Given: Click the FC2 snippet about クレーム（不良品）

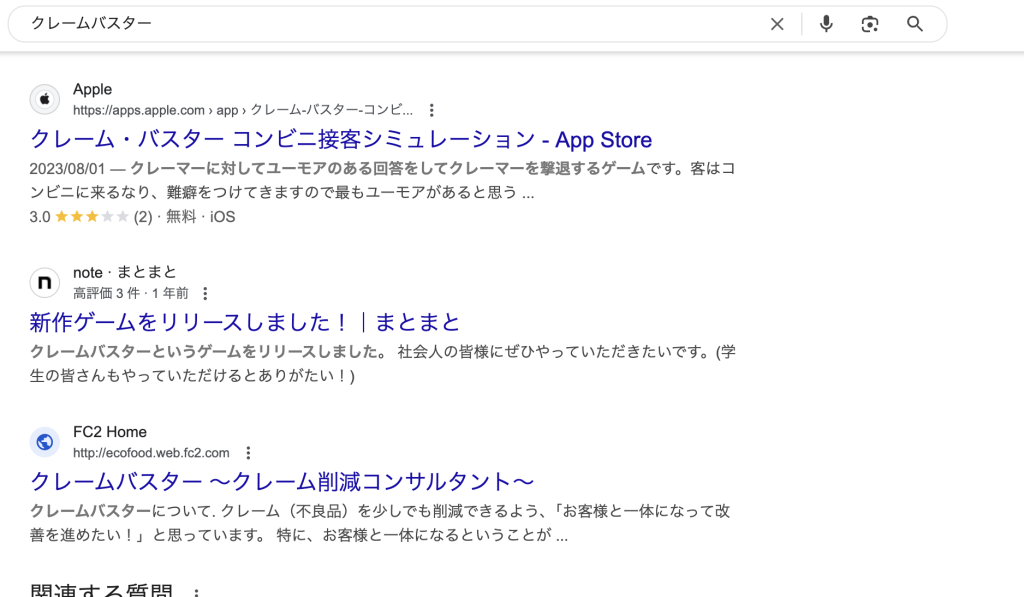Looking at the screenshot, I should (380, 523).
